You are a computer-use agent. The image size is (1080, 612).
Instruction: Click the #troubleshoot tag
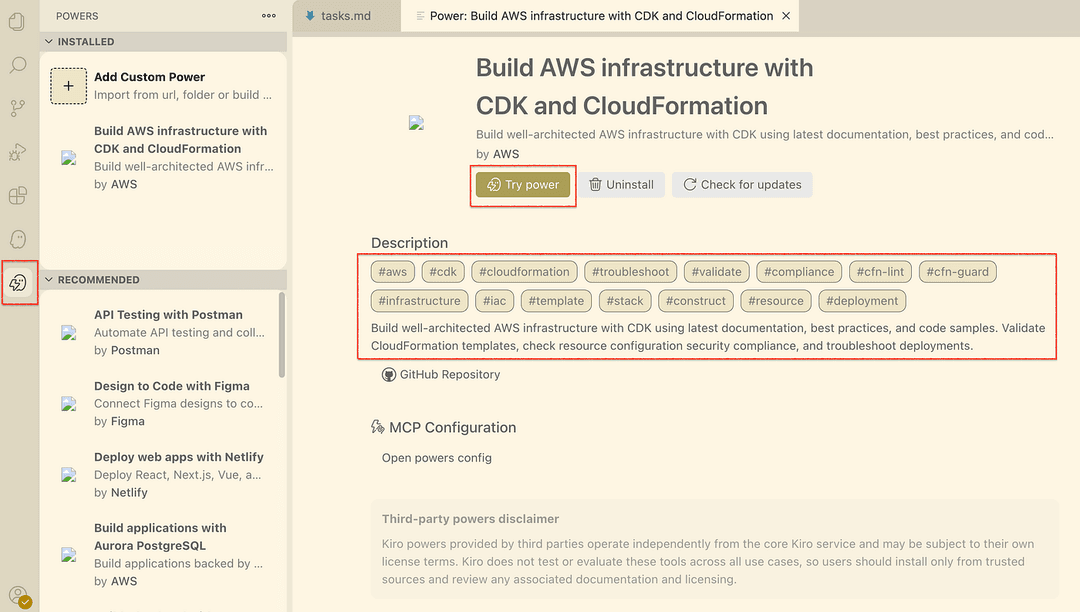point(630,272)
